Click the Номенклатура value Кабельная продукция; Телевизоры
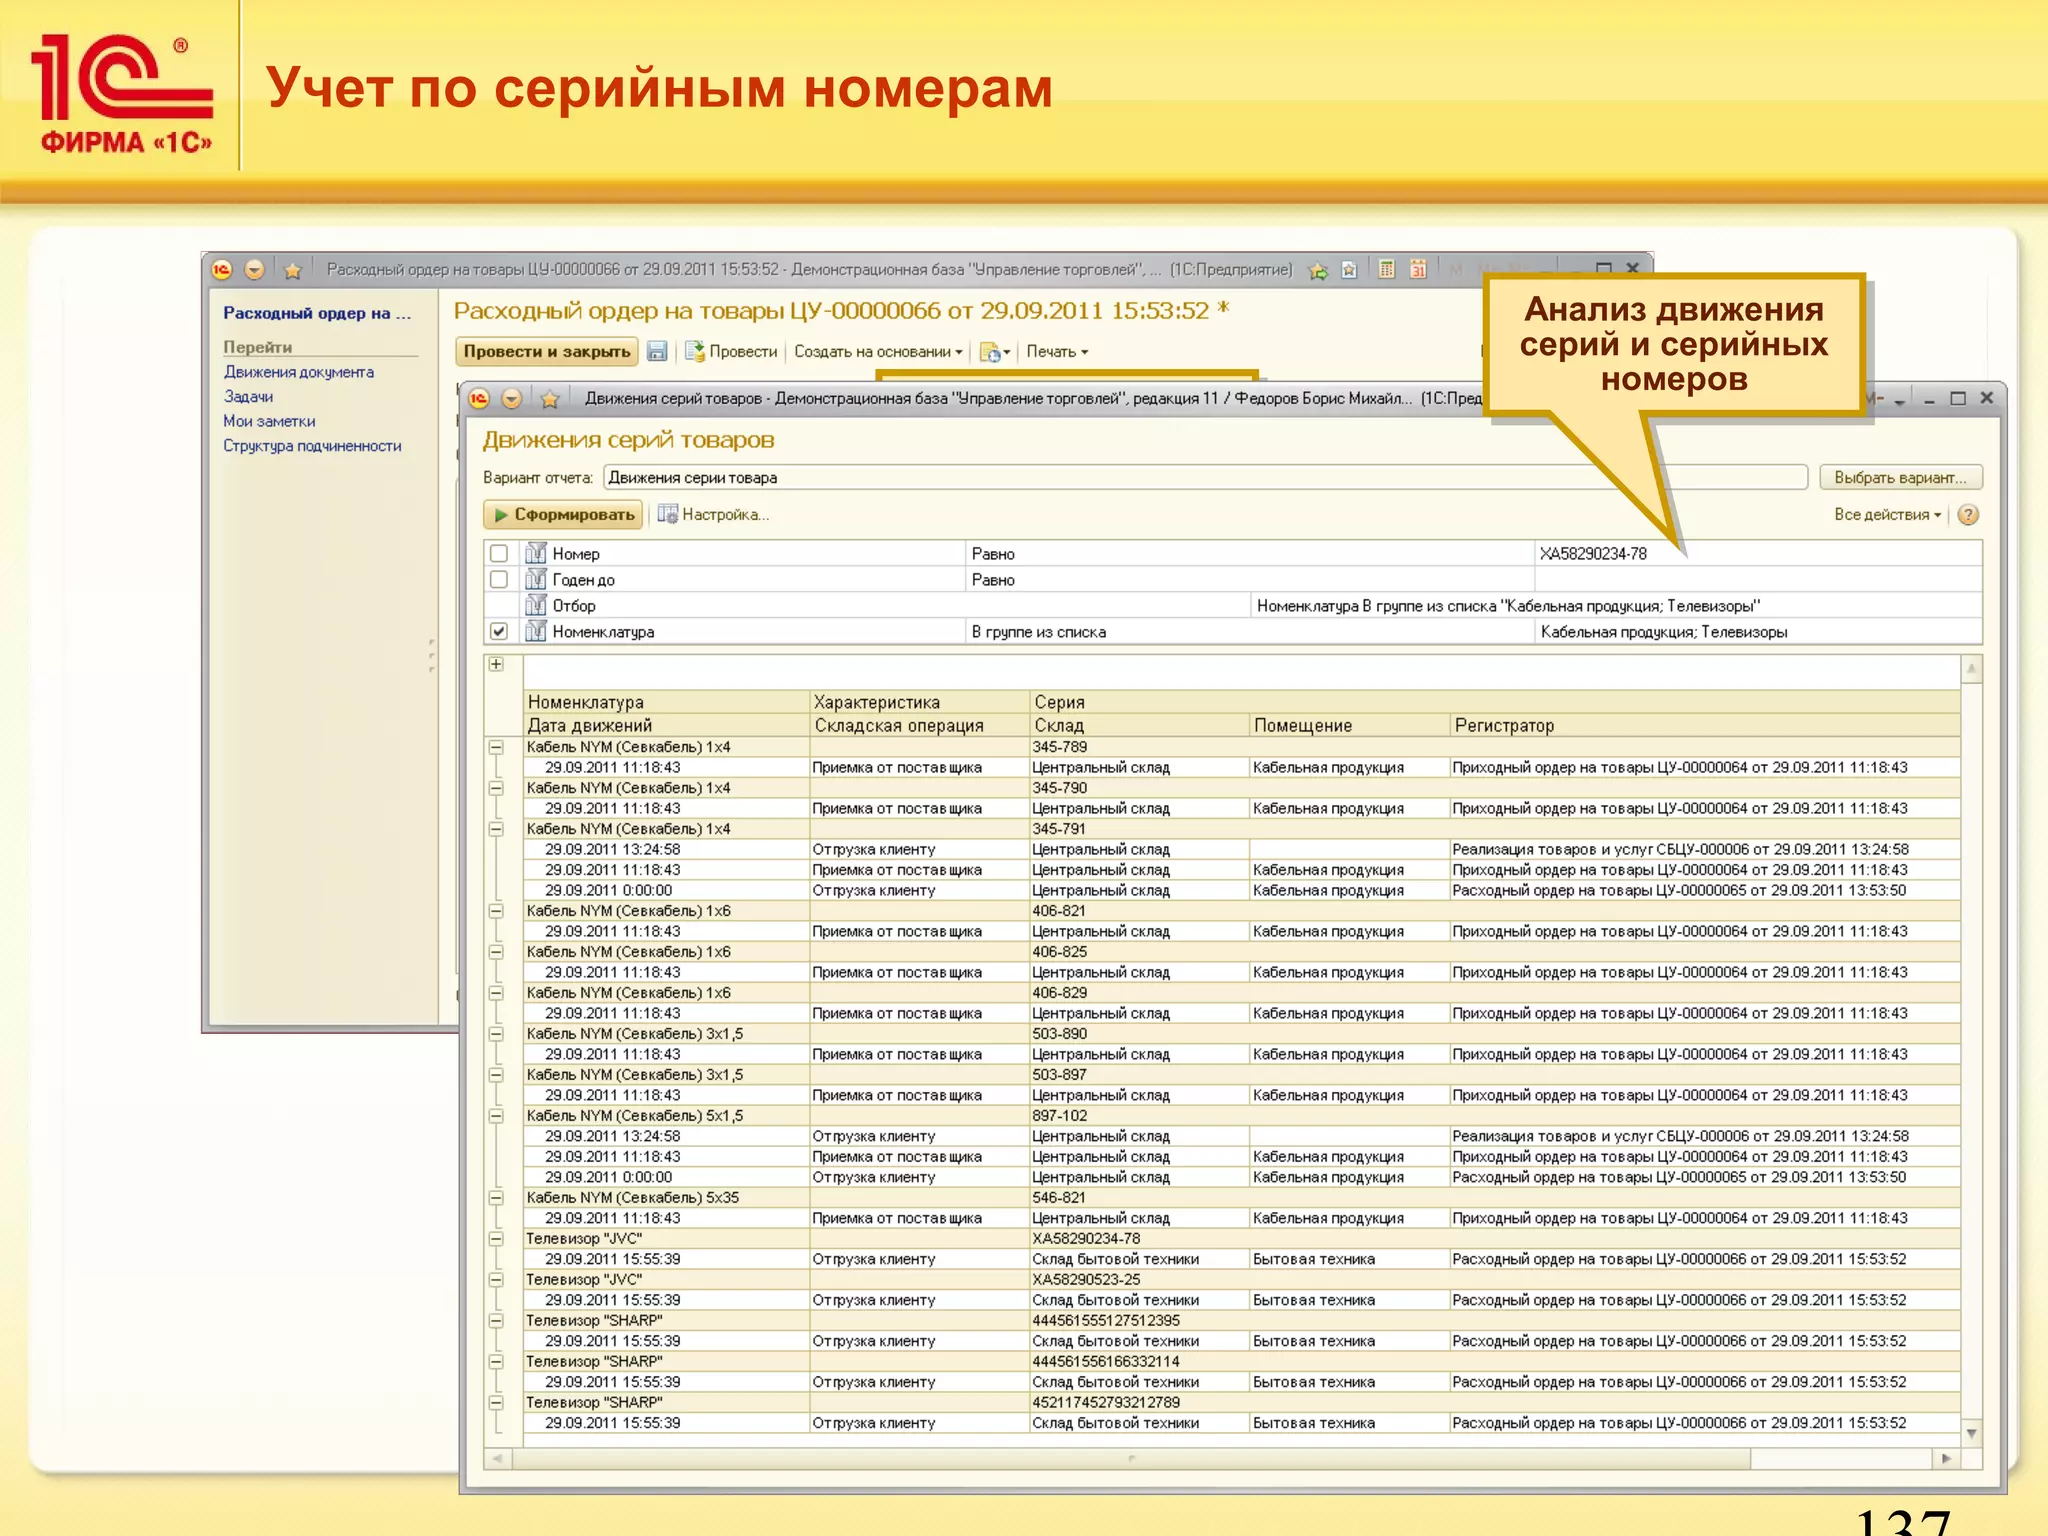The height and width of the screenshot is (1536, 2048). pos(1757,631)
